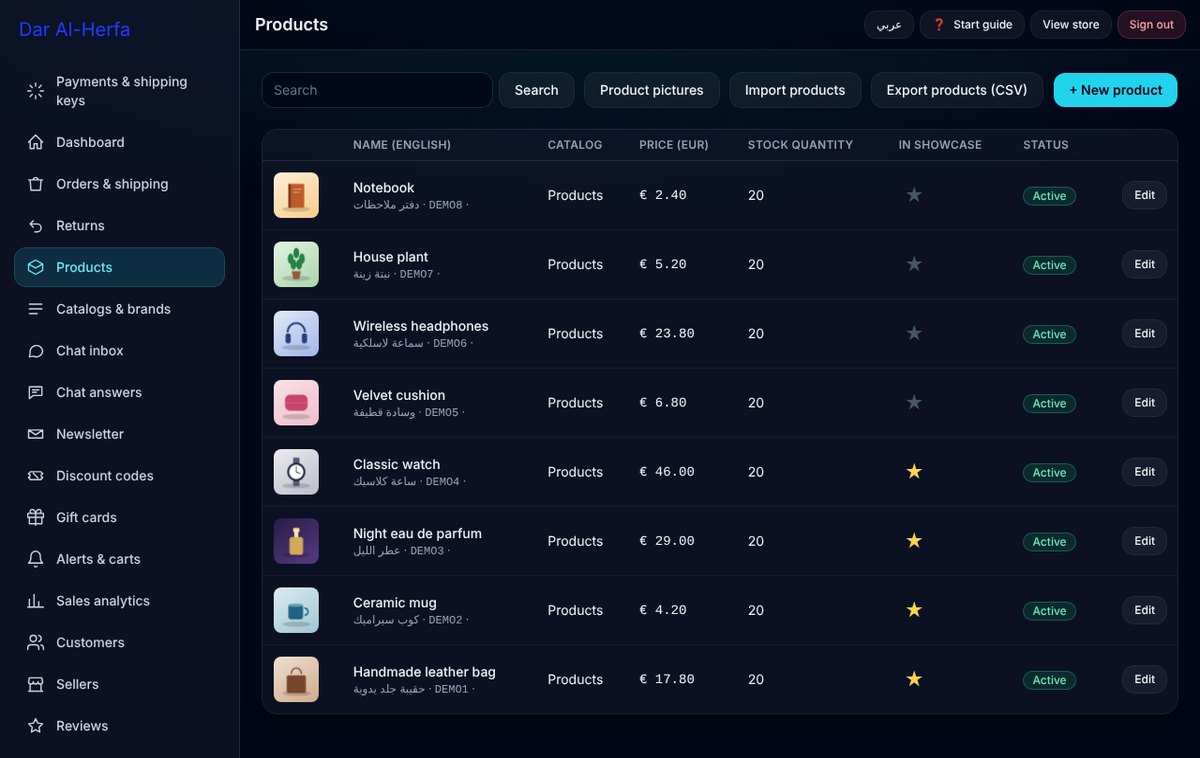Click the Sales analytics chart icon
Image resolution: width=1200 pixels, height=758 pixels.
click(x=36, y=601)
